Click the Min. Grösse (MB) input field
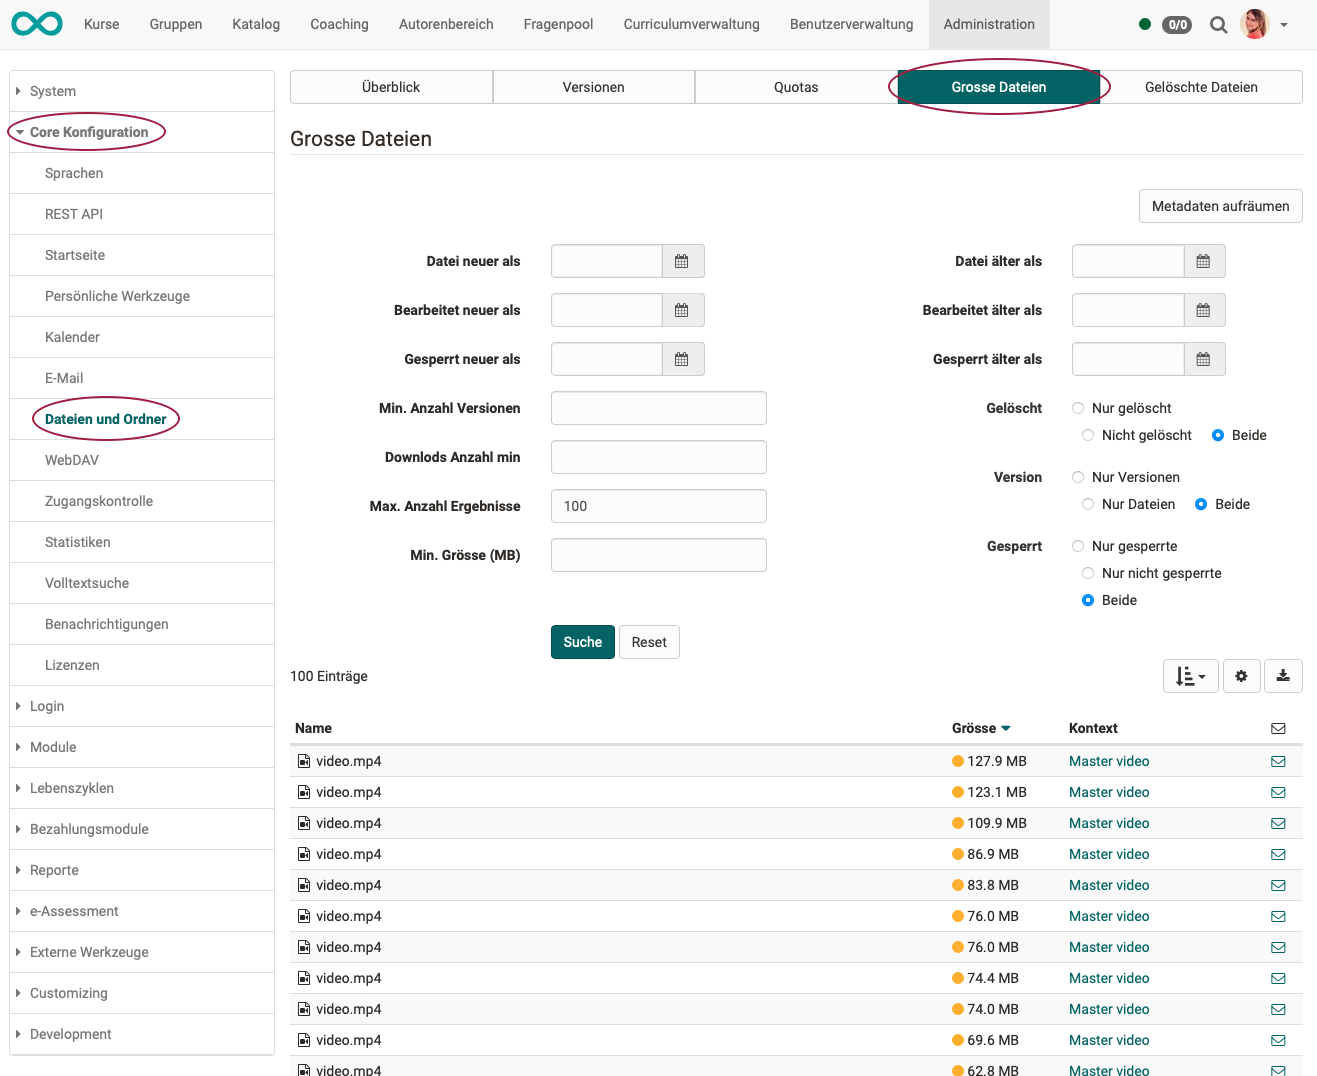 click(658, 555)
